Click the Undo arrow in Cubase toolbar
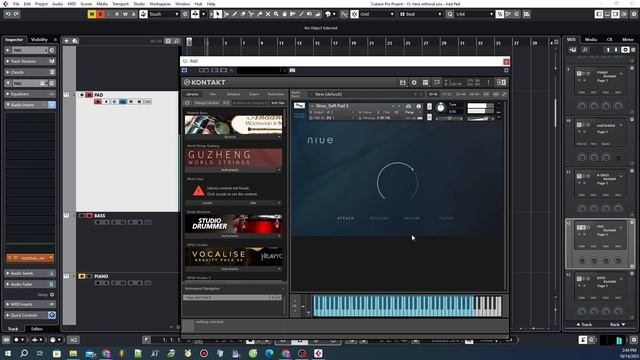Image resolution: width=640 pixels, height=360 pixels. [x=8, y=14]
